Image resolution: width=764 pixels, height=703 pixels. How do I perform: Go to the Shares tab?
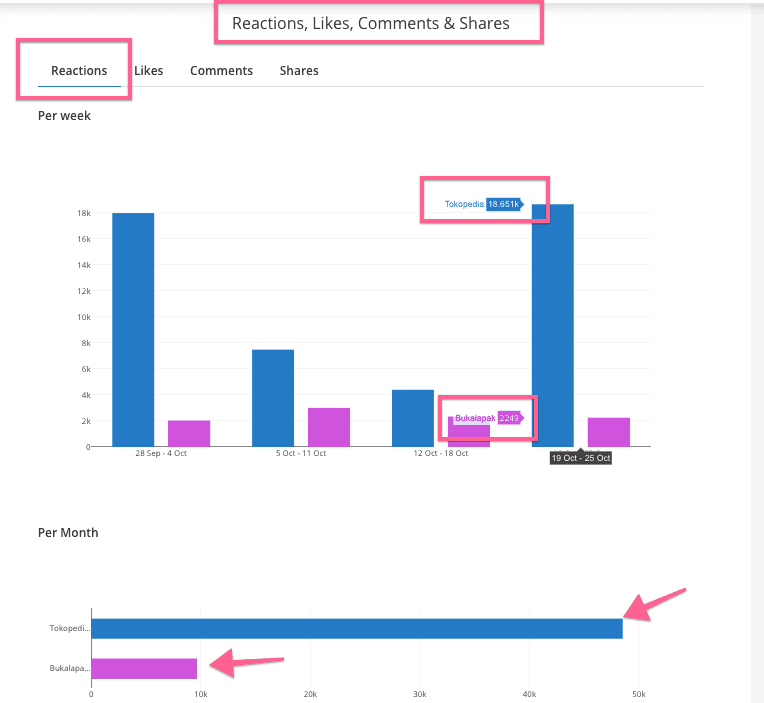click(x=299, y=71)
